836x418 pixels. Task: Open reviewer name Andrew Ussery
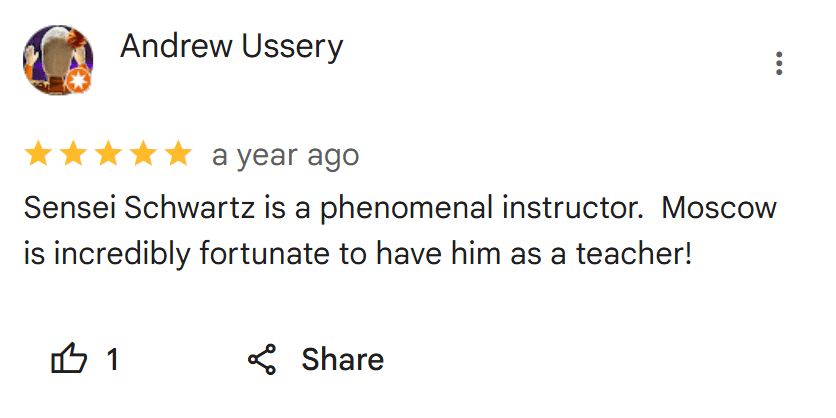(231, 47)
